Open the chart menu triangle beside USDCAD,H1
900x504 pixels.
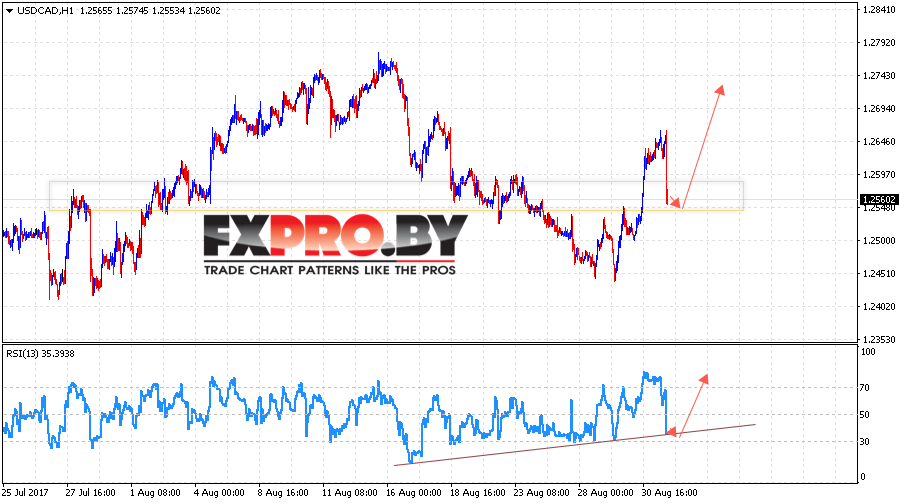click(9, 11)
